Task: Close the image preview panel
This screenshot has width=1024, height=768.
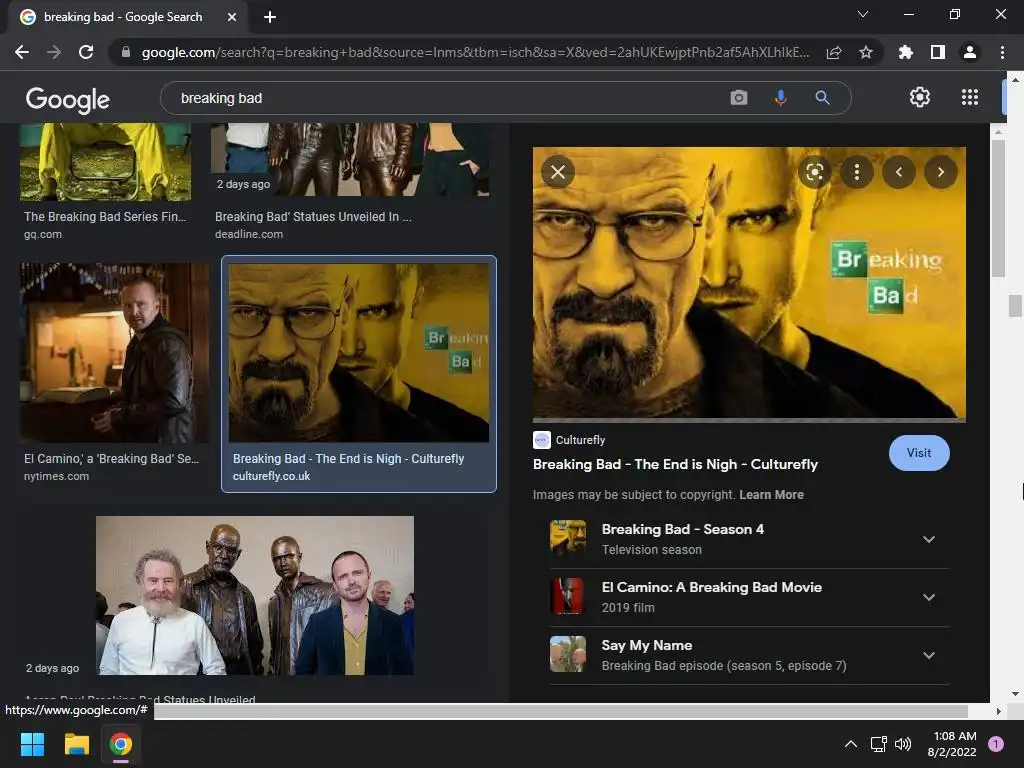Action: 558,172
